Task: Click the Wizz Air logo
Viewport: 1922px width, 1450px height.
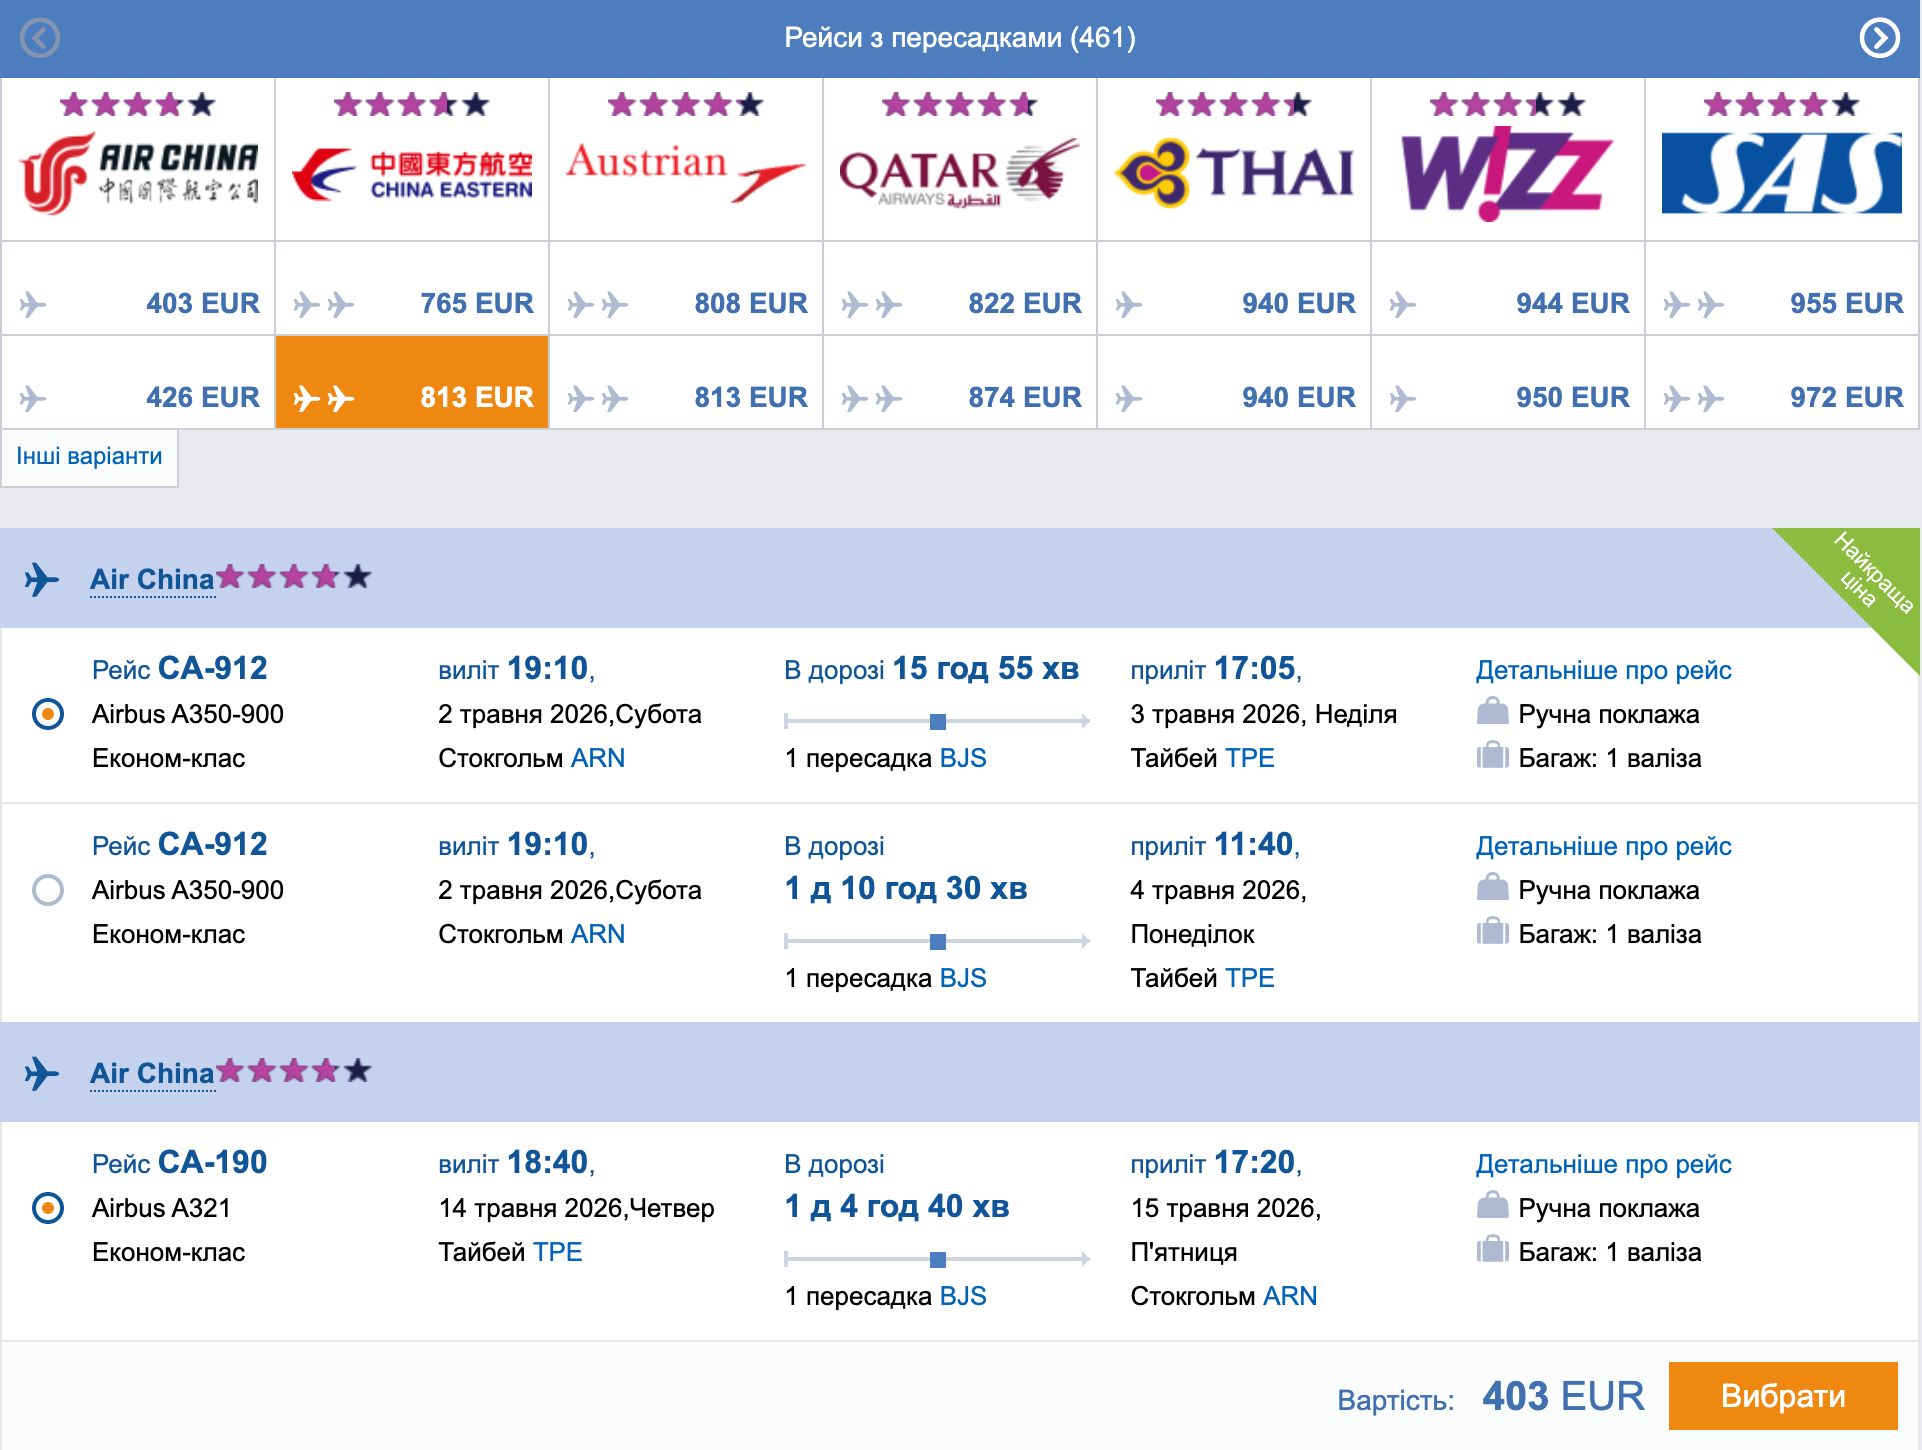Action: tap(1507, 172)
